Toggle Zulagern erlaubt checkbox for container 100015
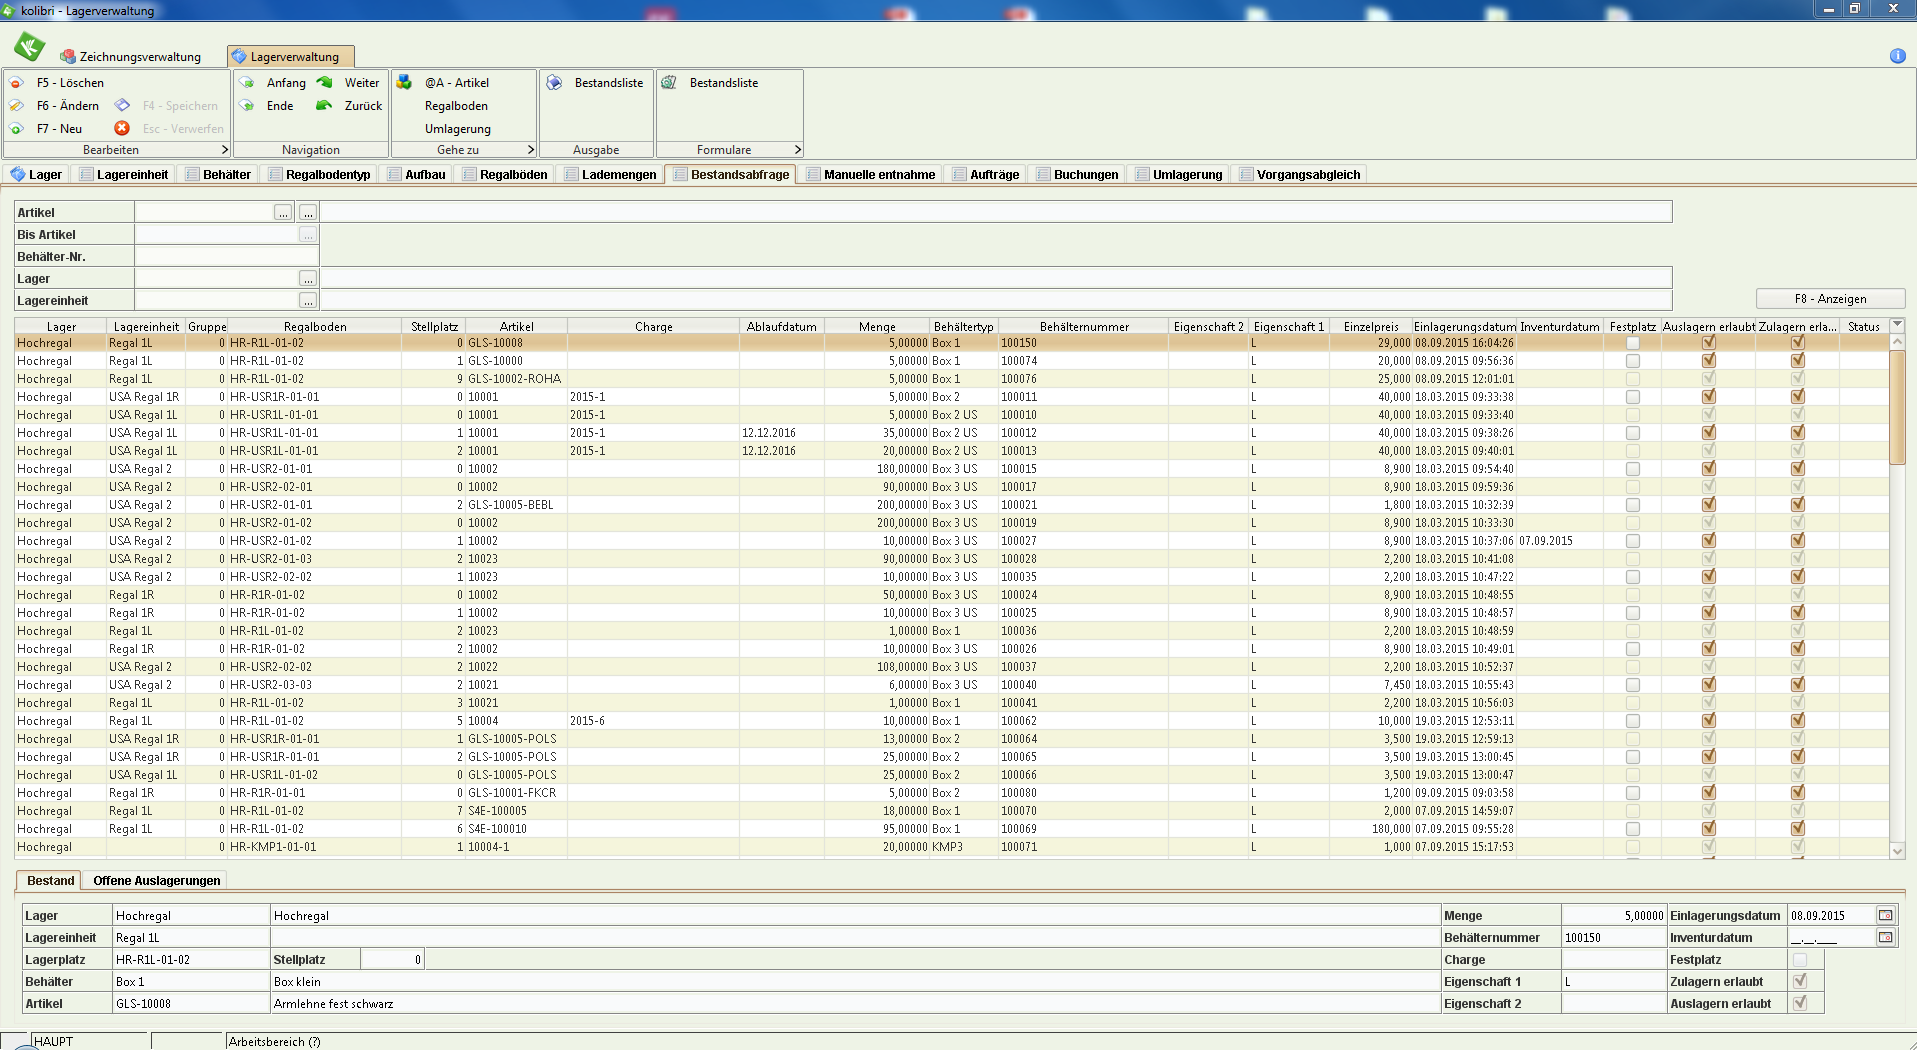1917x1050 pixels. tap(1798, 469)
